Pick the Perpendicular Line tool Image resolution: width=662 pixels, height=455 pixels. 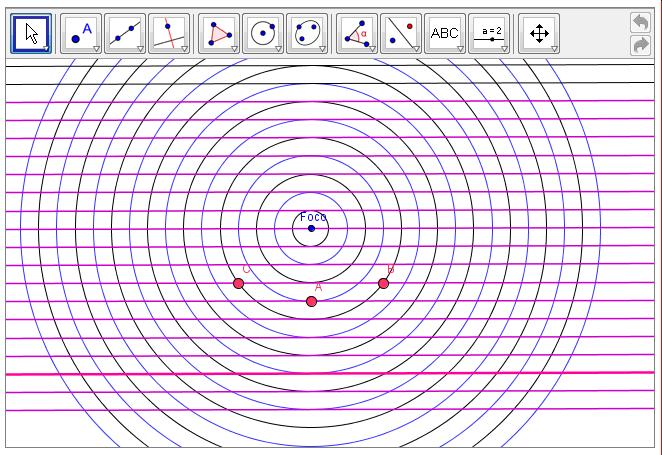coord(169,33)
